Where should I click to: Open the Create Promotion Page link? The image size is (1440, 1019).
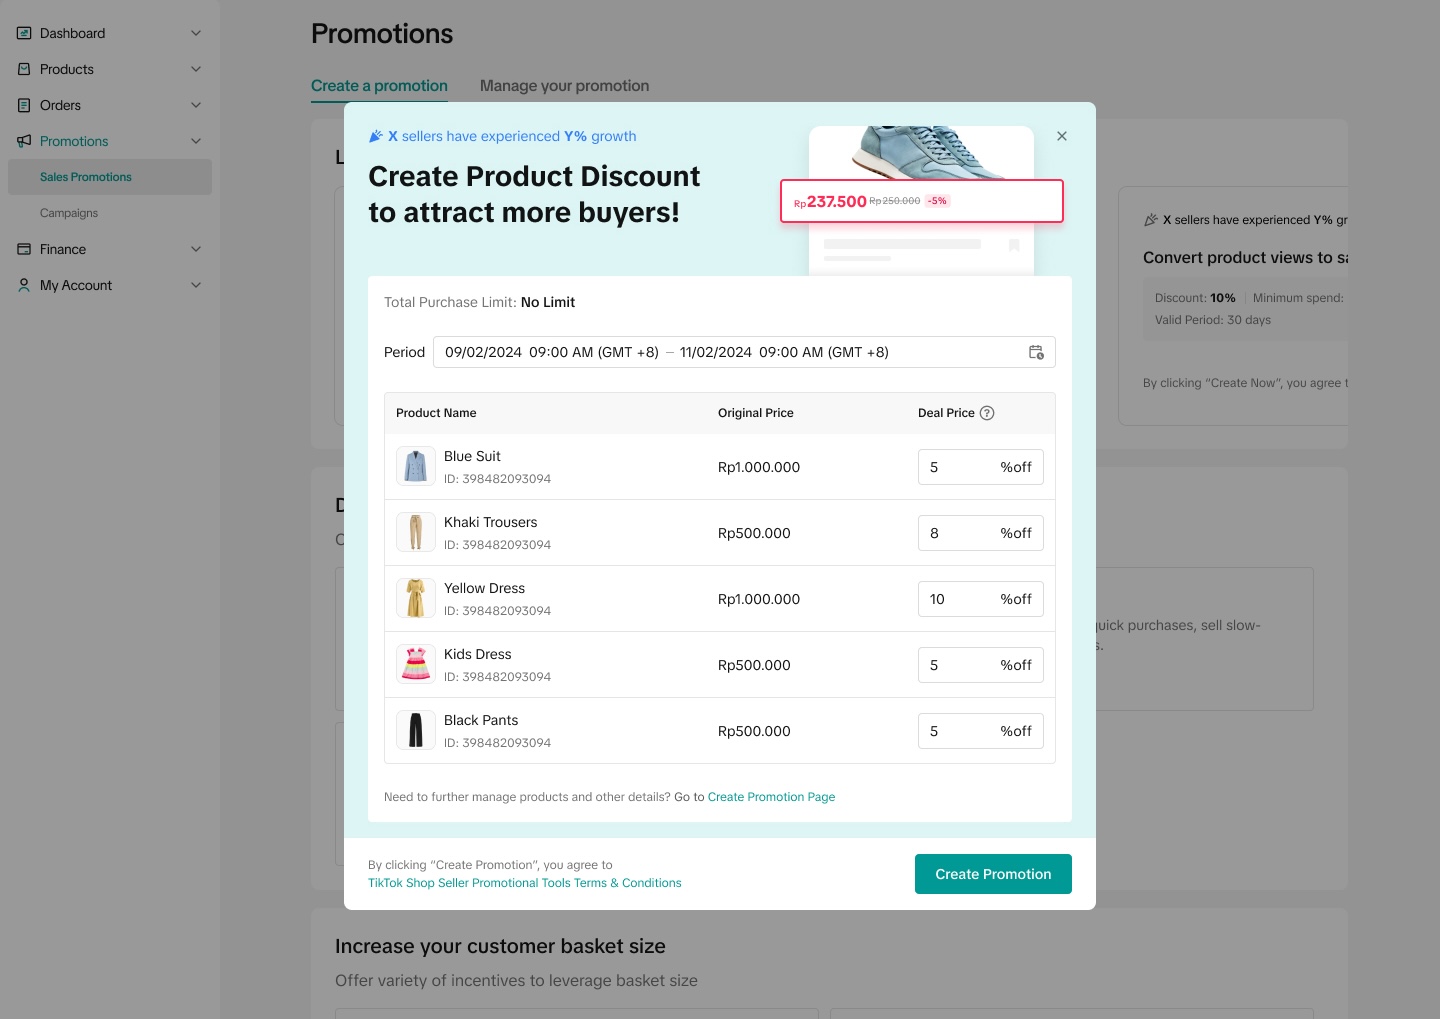(771, 797)
